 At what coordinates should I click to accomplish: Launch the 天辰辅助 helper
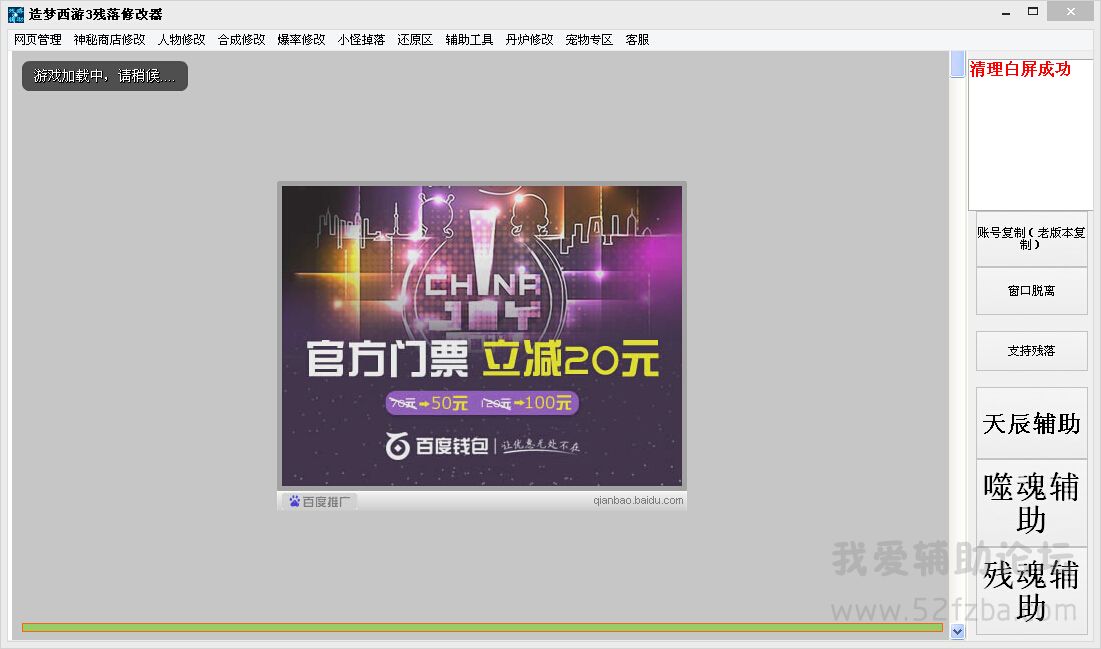1031,424
